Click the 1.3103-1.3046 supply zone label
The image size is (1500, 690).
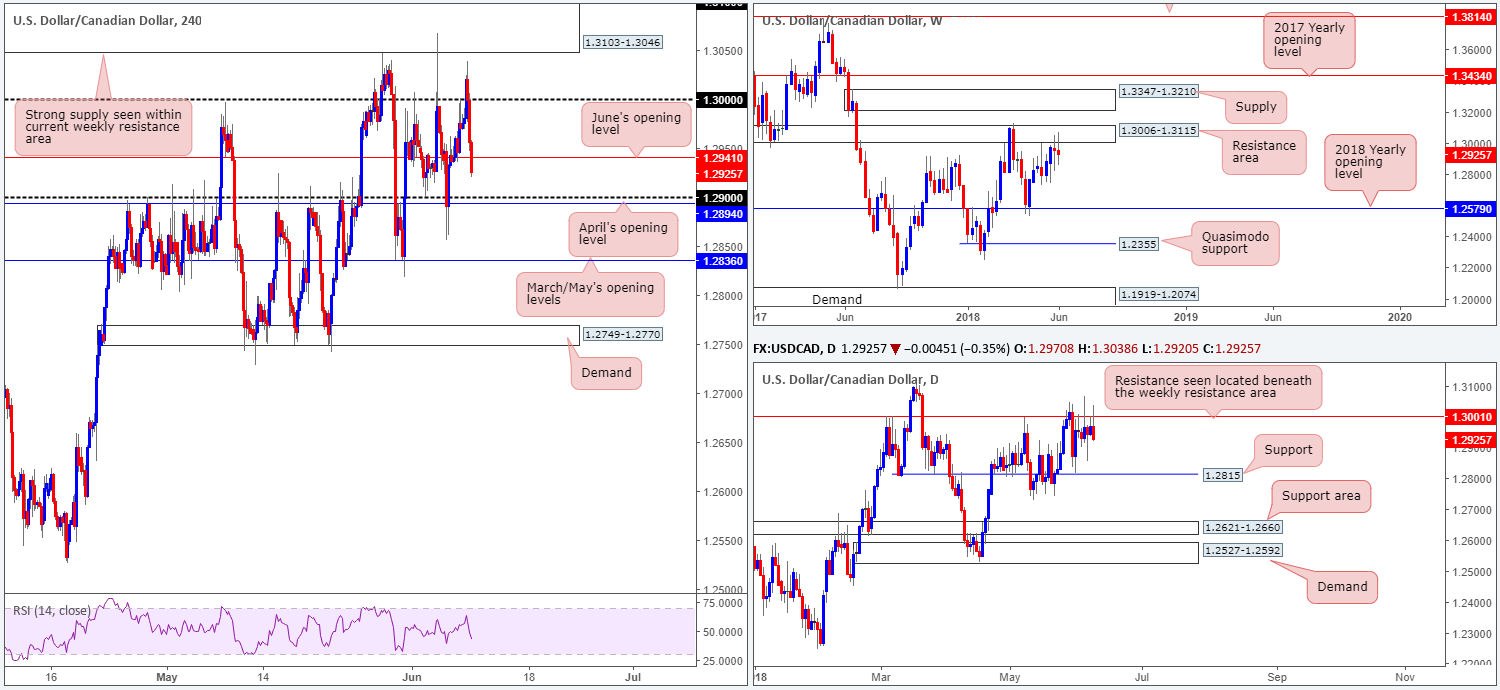click(622, 43)
